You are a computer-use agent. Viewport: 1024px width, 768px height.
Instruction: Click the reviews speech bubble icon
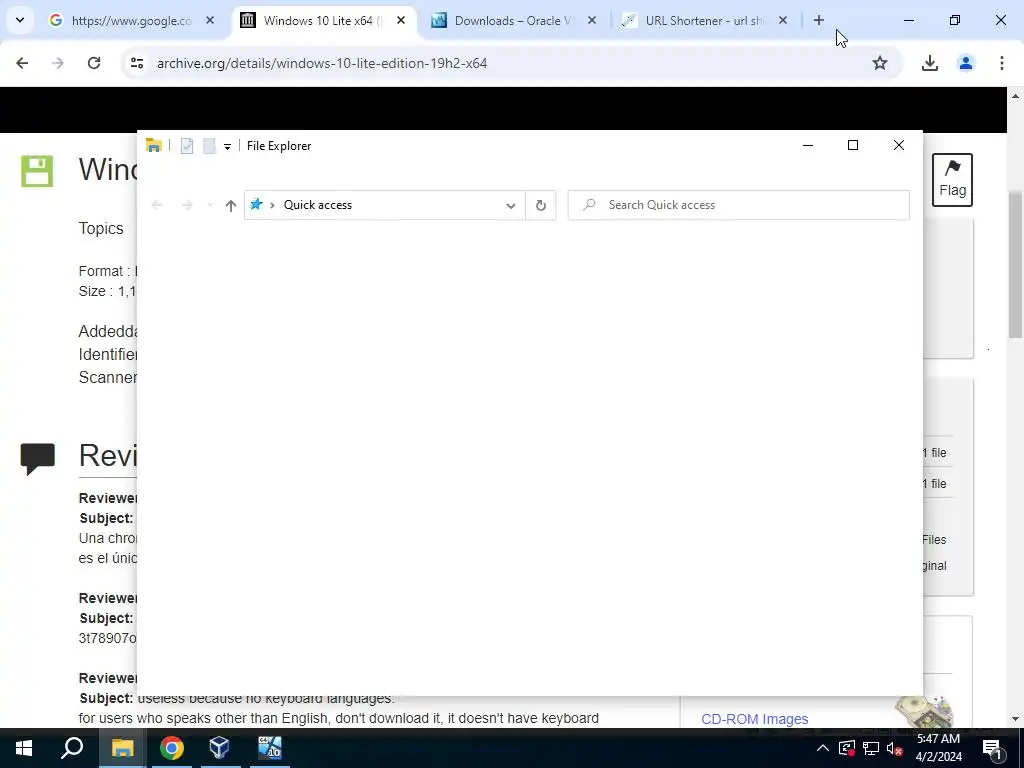[x=37, y=459]
